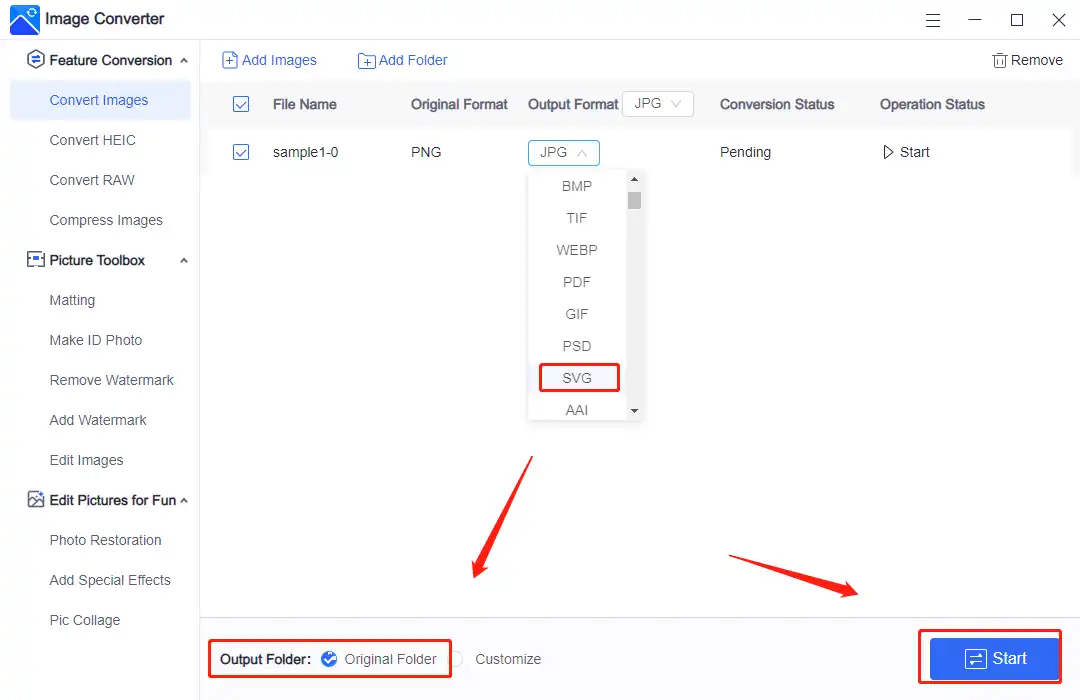Select Original Folder output option
1080x700 pixels.
pyautogui.click(x=329, y=659)
